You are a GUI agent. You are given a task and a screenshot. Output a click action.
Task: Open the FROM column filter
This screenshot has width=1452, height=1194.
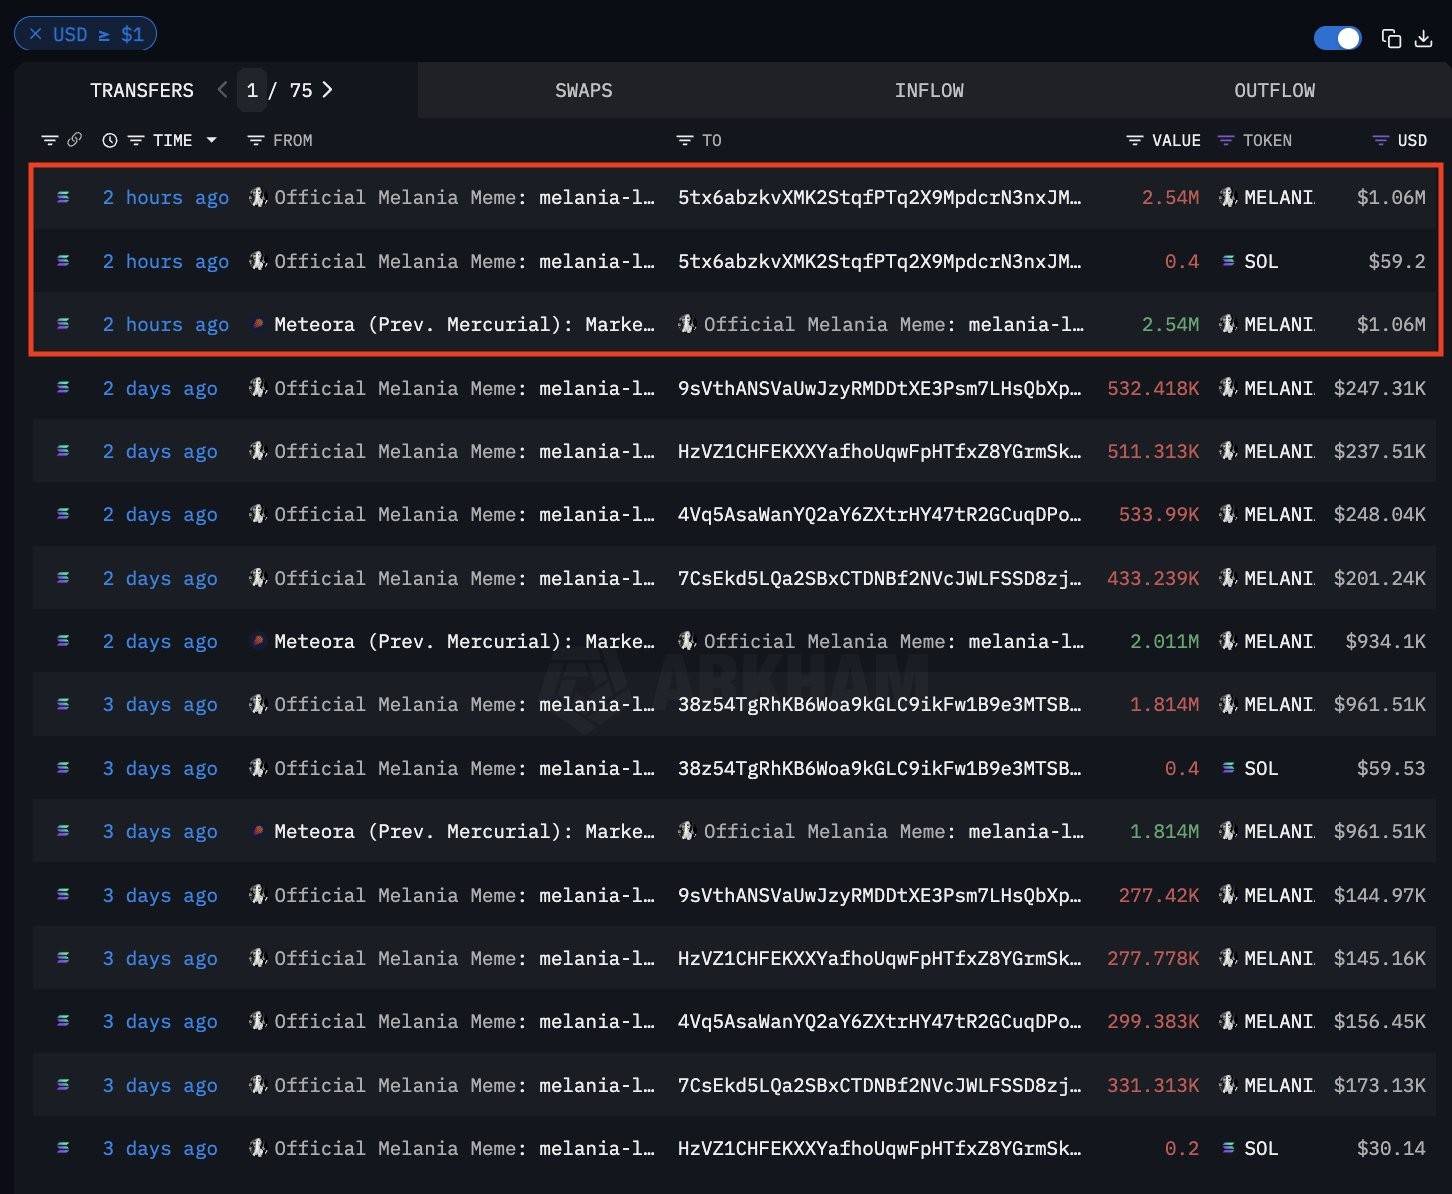(x=256, y=140)
